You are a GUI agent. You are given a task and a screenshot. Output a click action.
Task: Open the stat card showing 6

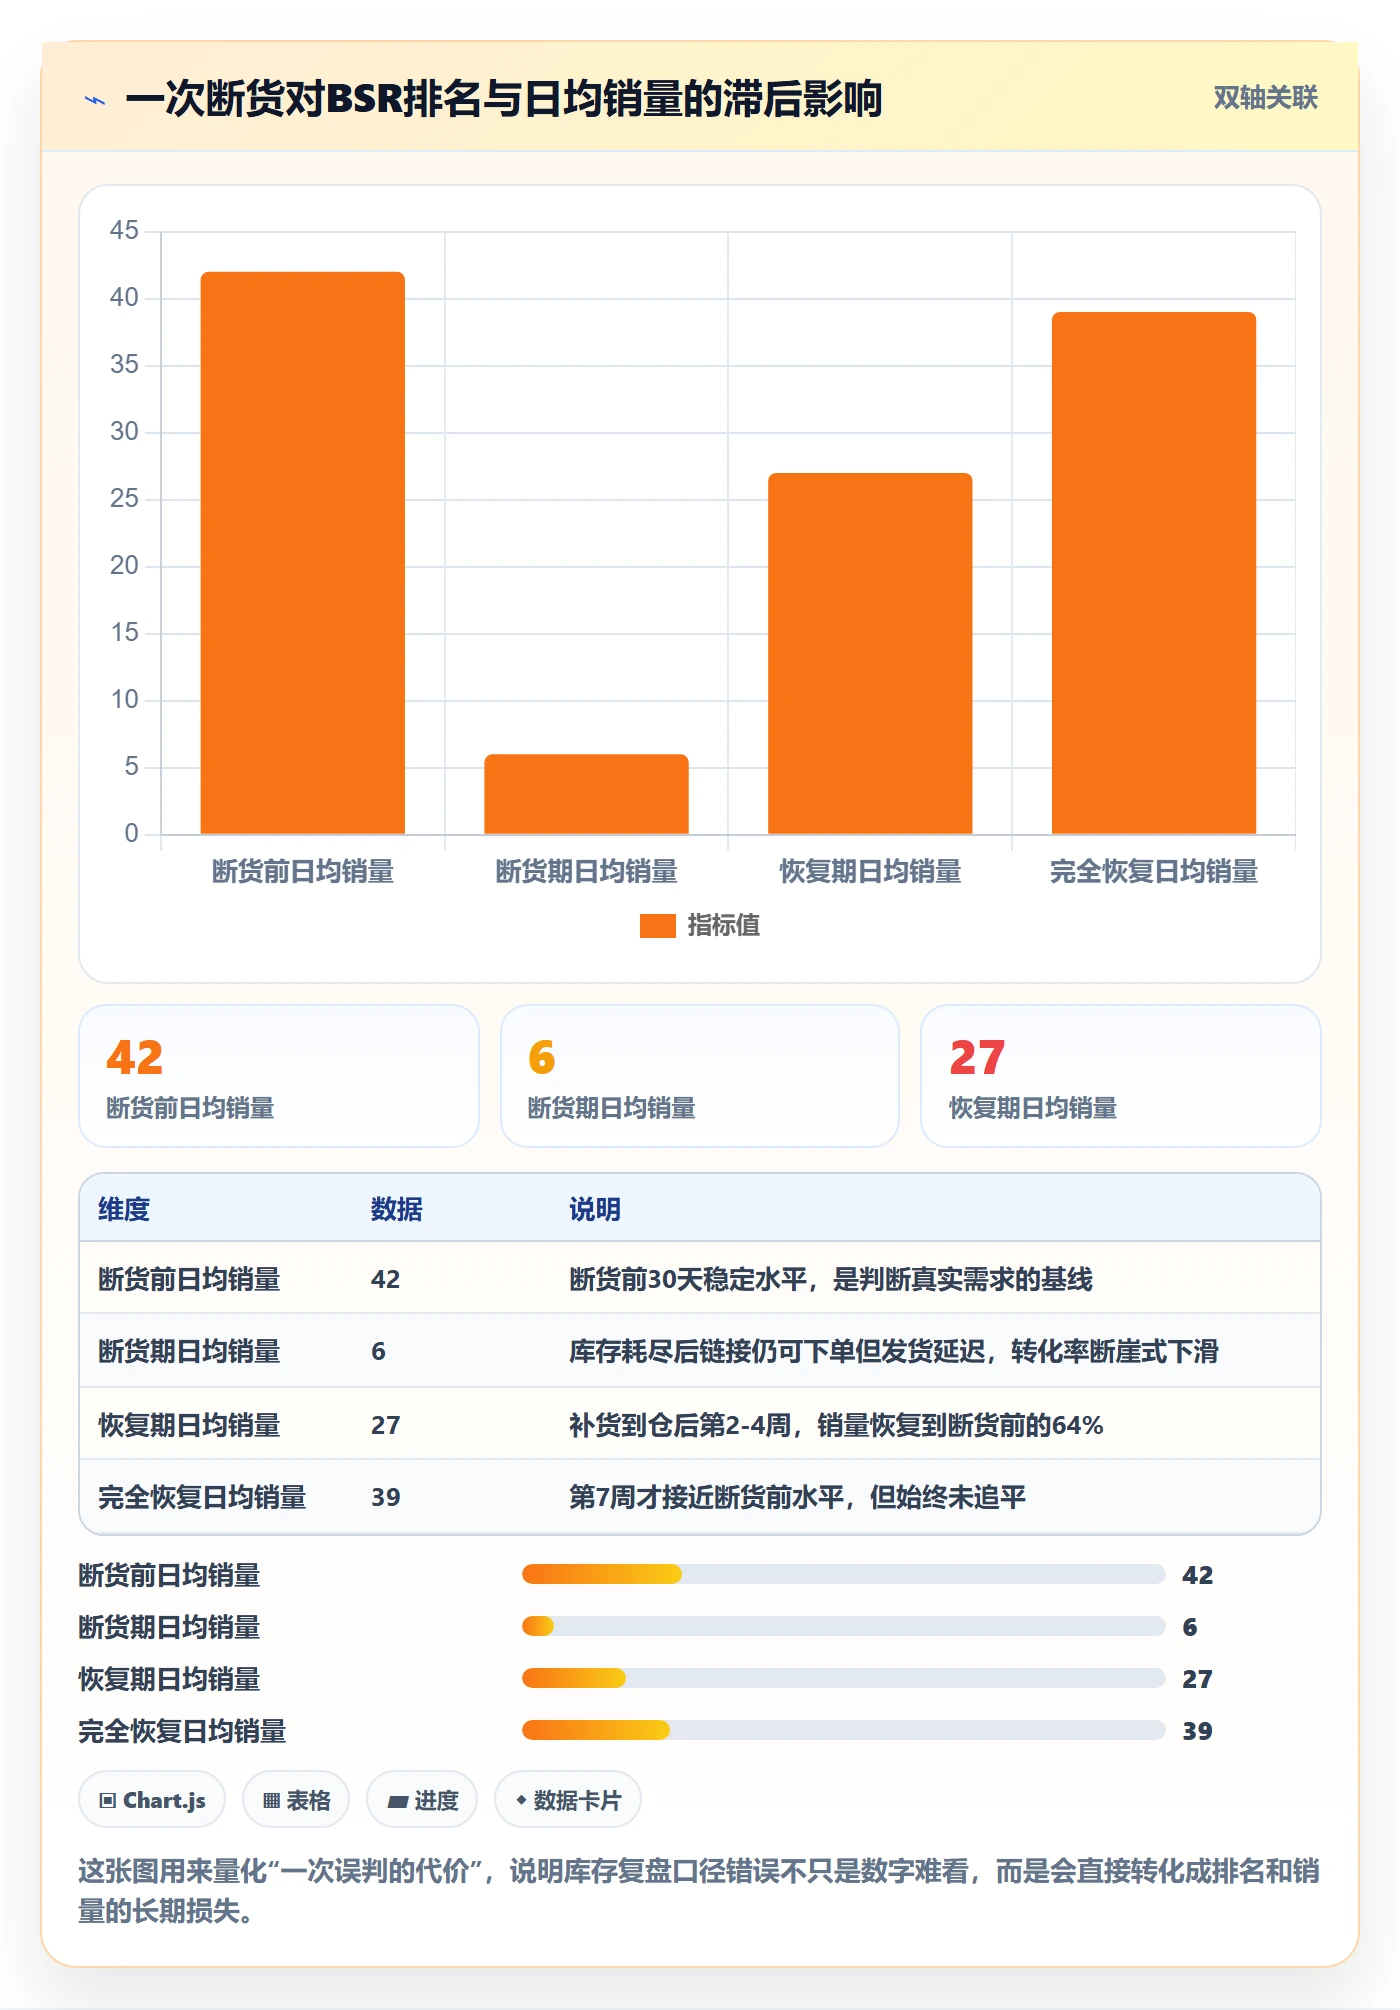700,1076
